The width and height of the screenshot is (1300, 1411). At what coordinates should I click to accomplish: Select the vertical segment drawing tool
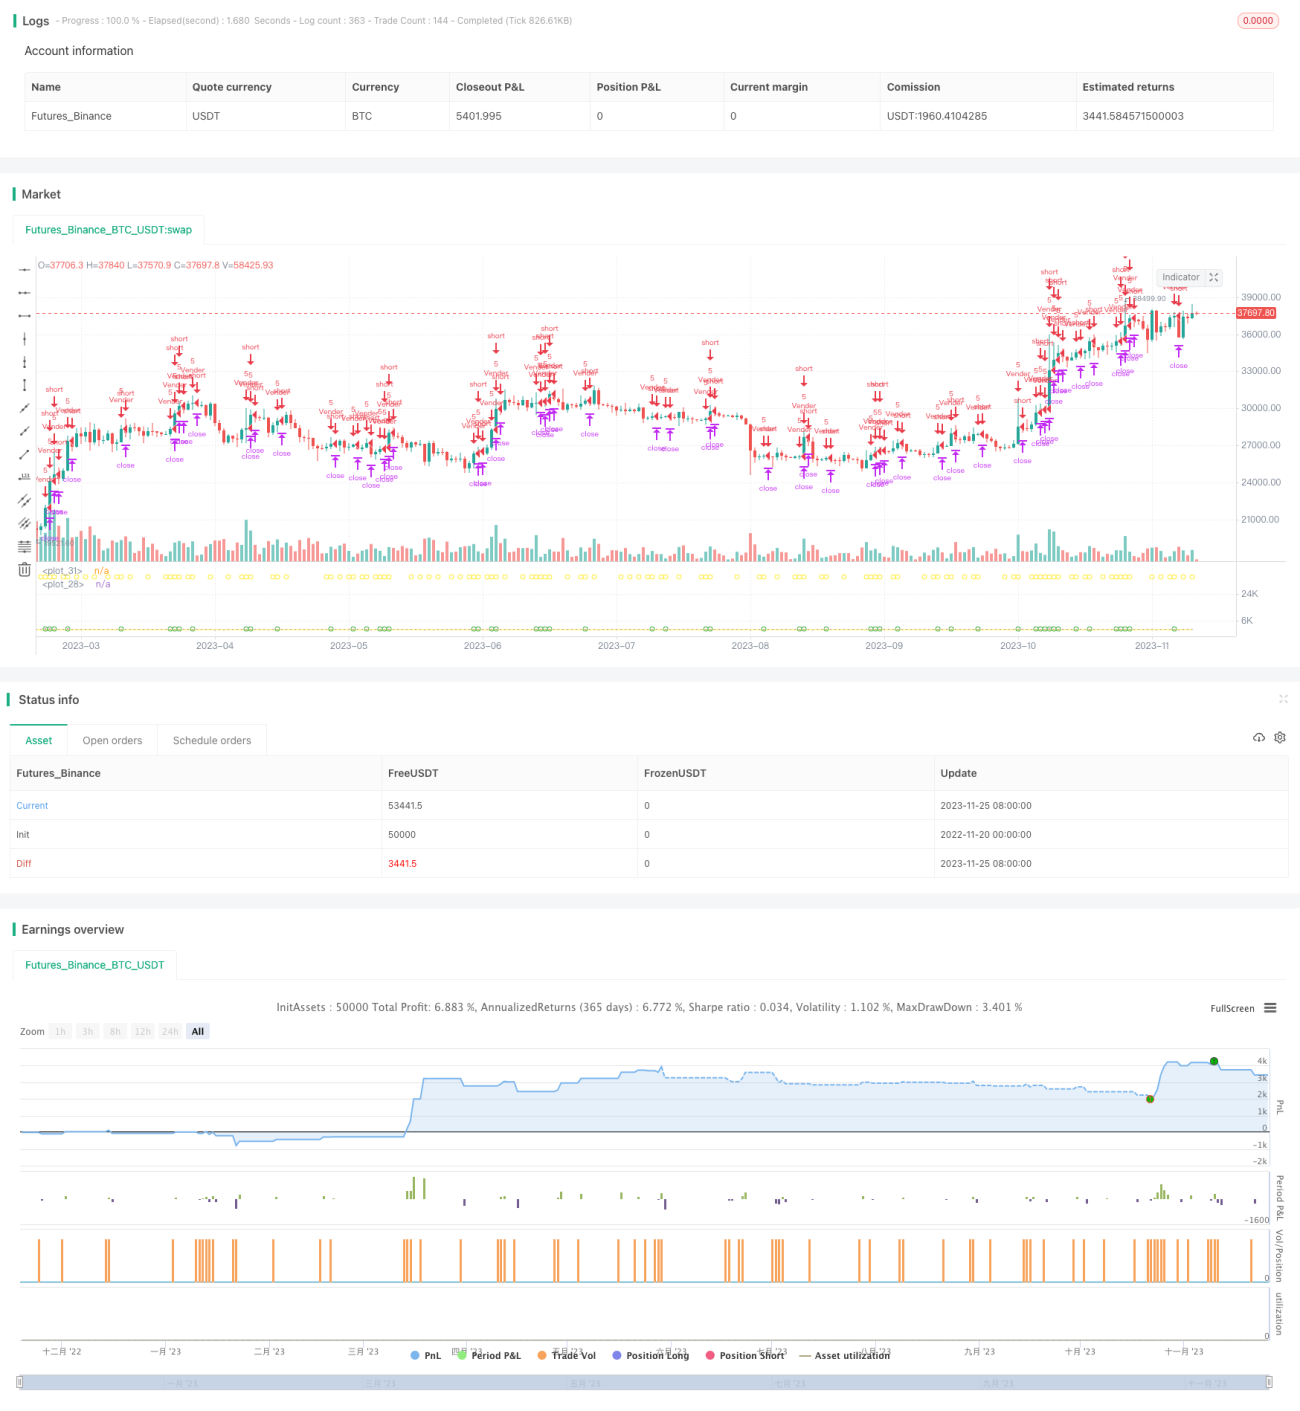pos(24,385)
